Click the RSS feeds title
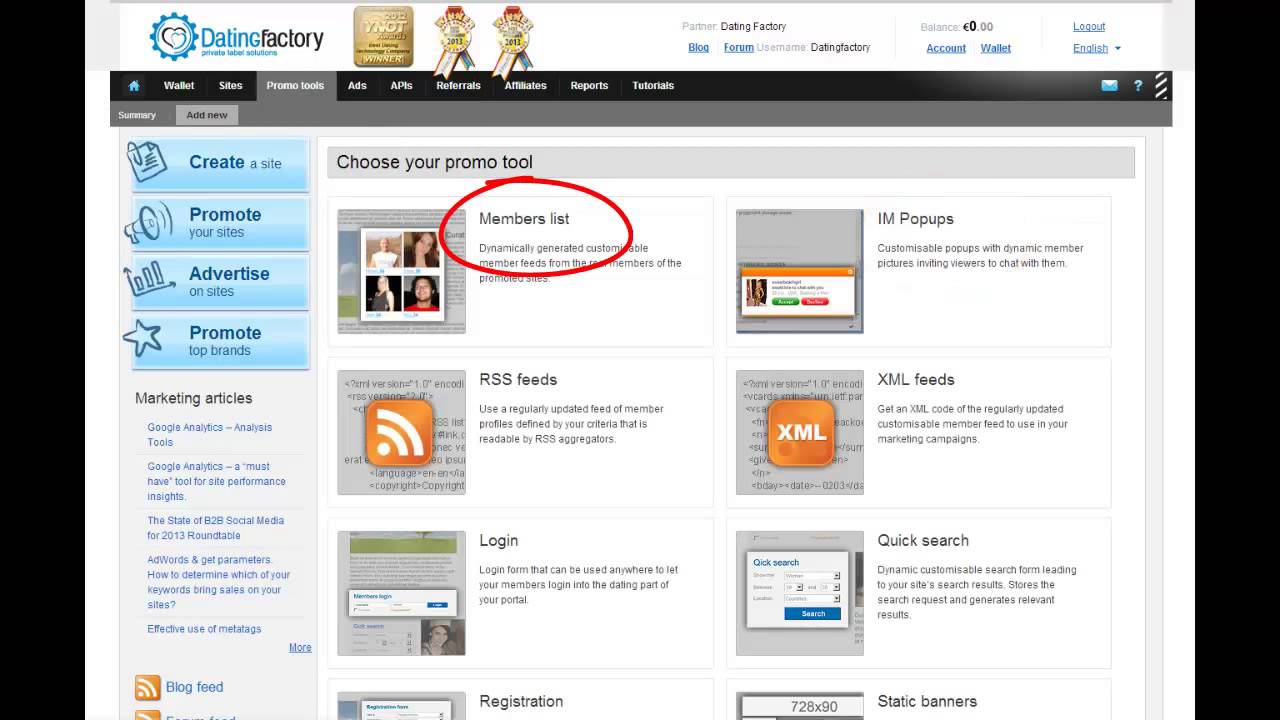1280x720 pixels. click(x=518, y=380)
